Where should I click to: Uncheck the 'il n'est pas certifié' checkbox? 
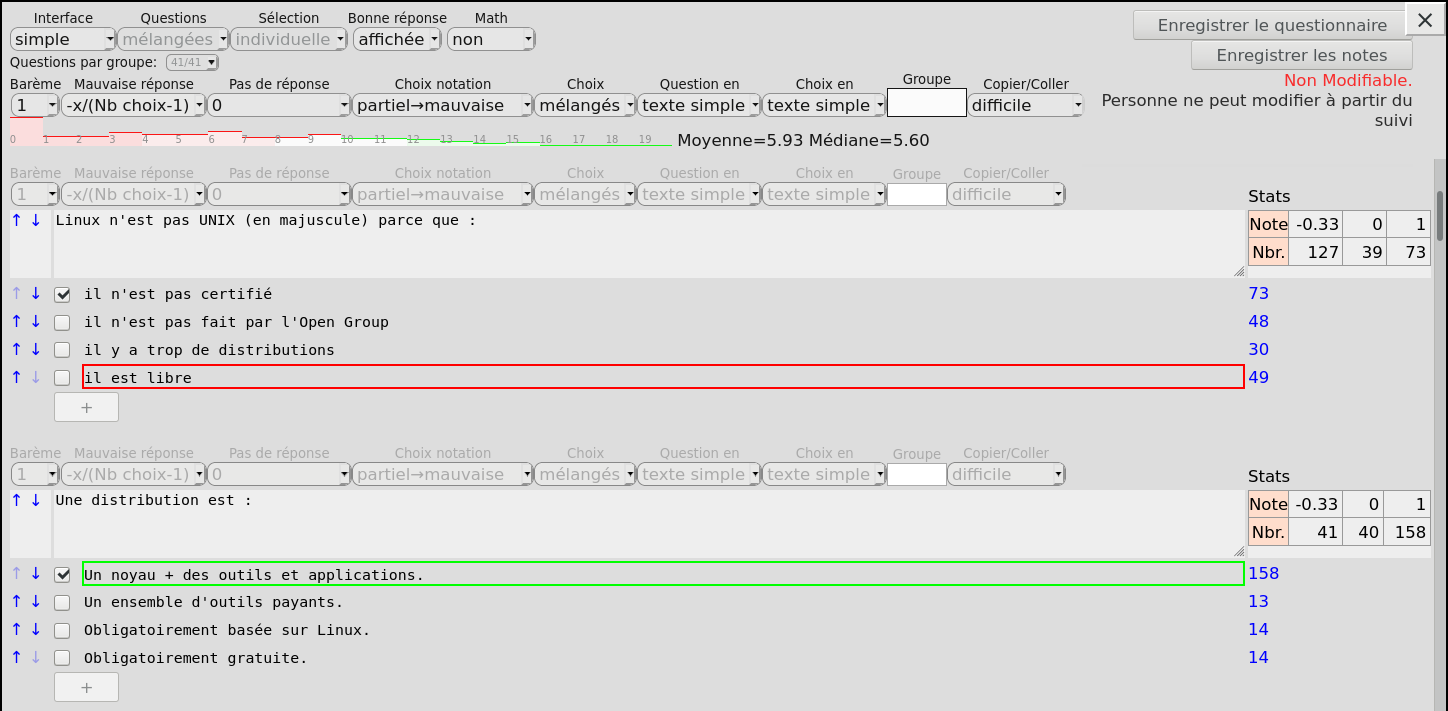pos(62,295)
